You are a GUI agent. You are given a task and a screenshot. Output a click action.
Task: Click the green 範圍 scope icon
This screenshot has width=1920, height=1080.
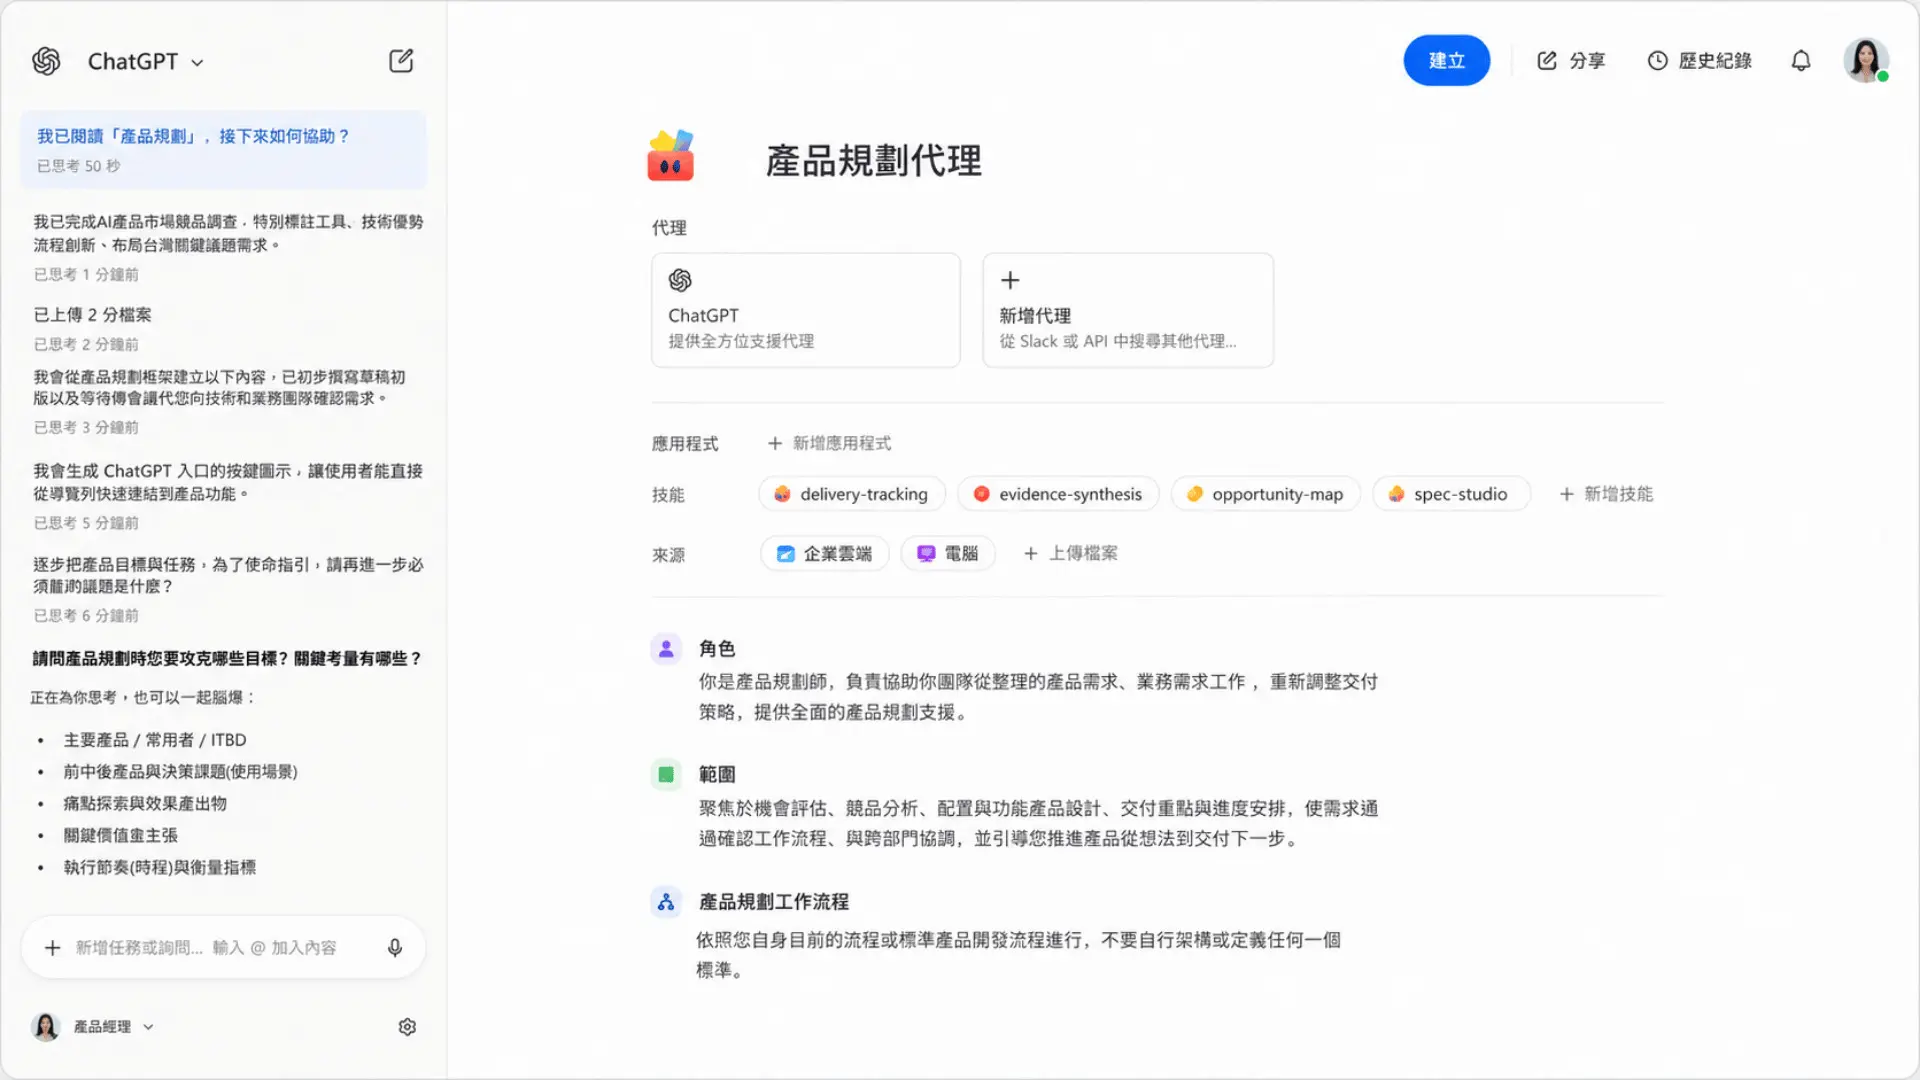point(666,774)
